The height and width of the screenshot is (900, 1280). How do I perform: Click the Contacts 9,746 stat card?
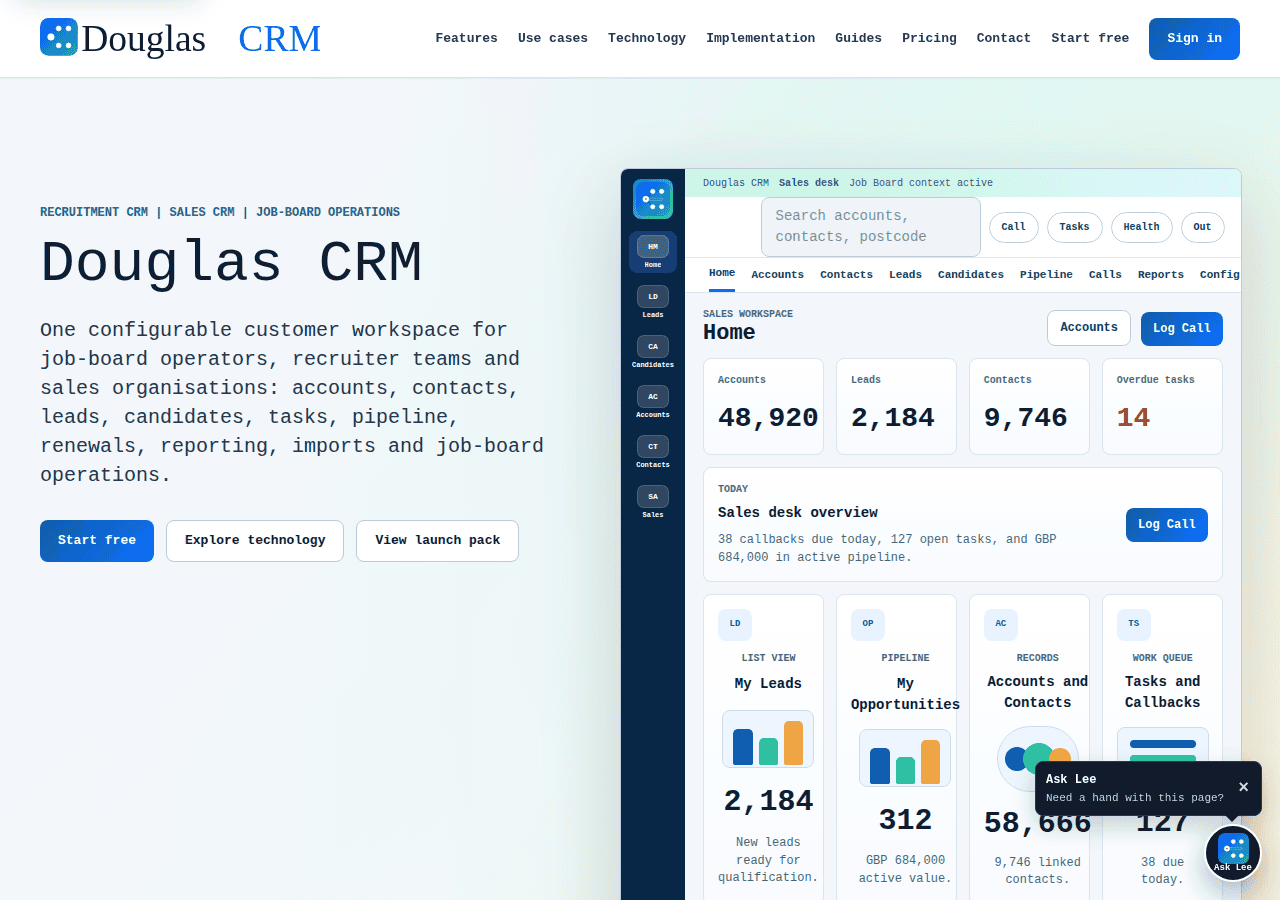pos(1029,407)
